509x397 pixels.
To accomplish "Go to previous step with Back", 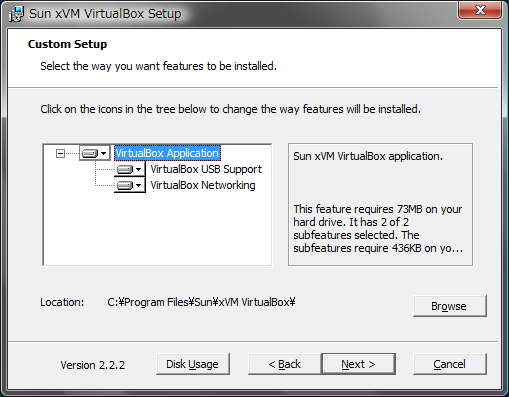I will 285,364.
